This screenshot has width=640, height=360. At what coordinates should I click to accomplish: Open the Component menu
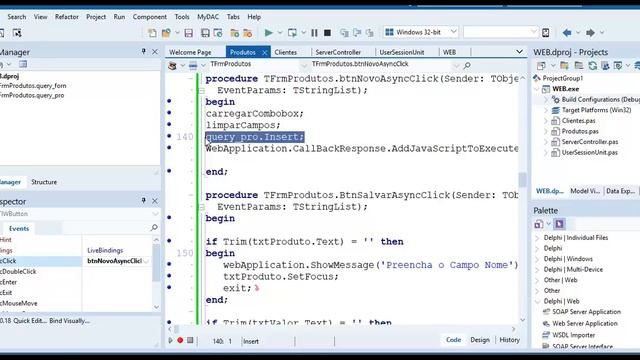(x=149, y=17)
